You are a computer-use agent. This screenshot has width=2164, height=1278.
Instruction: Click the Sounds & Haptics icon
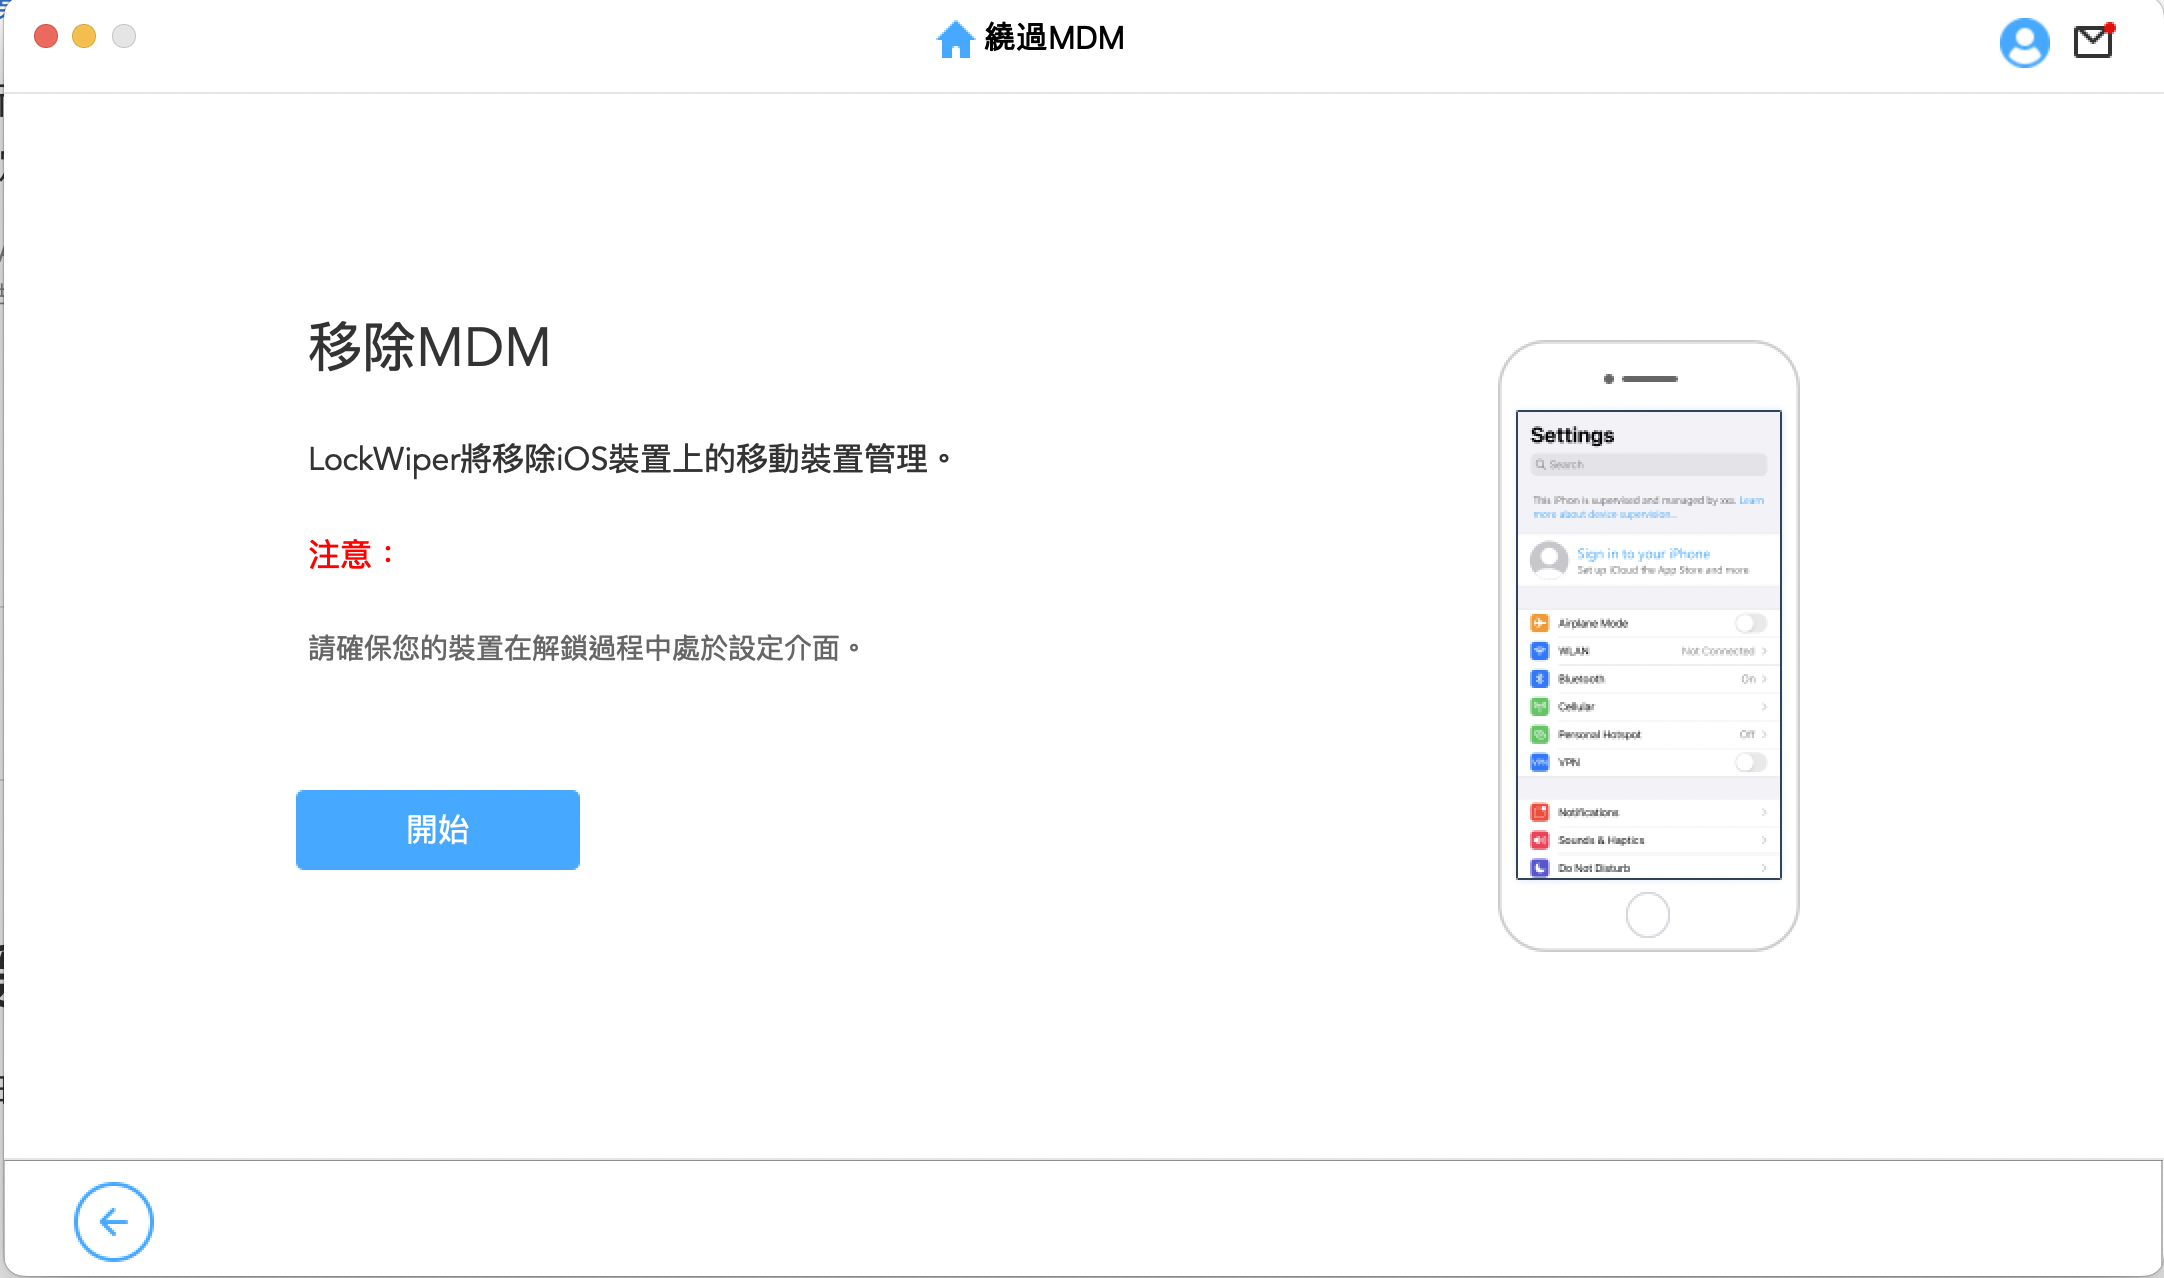(x=1540, y=840)
